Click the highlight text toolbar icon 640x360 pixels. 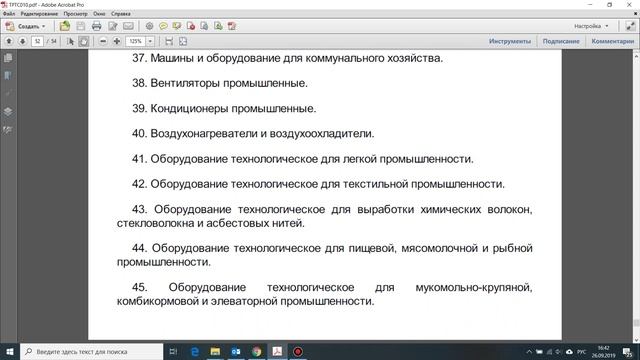coord(177,27)
